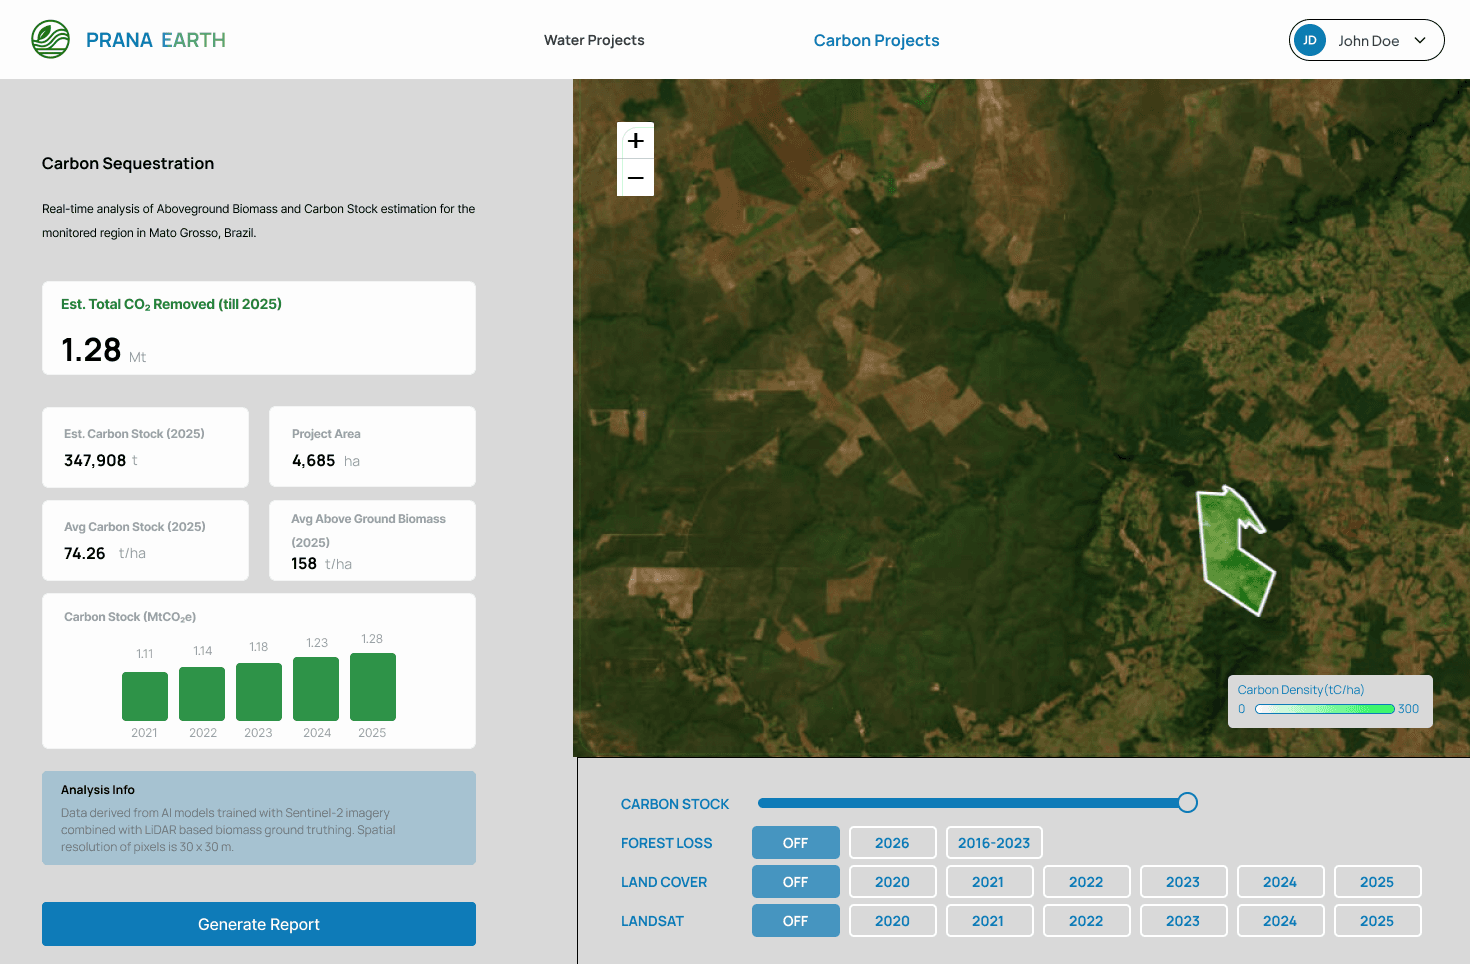Enable Landsat imagery for 2023

[1183, 921]
